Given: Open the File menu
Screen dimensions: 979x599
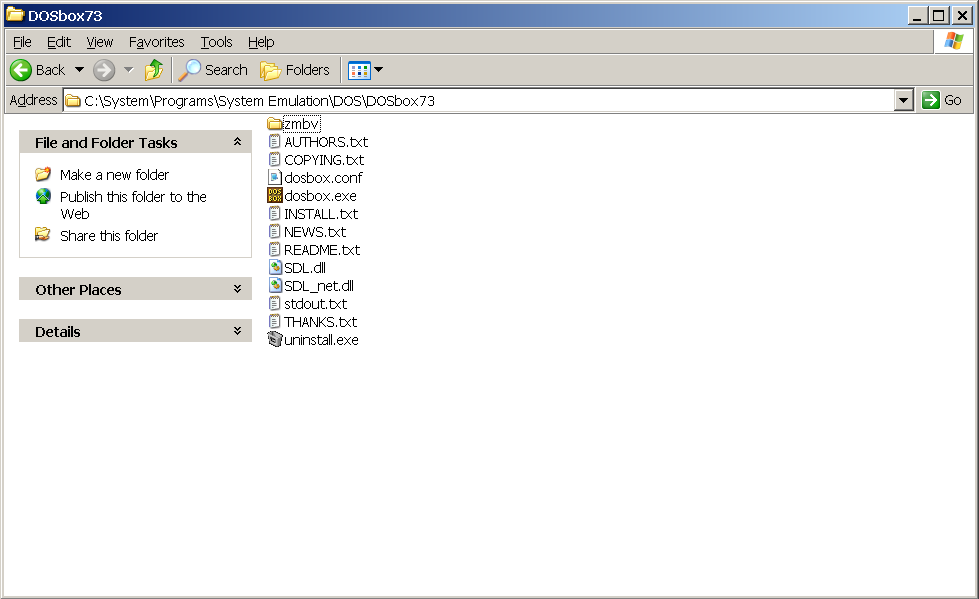Looking at the screenshot, I should (x=22, y=42).
